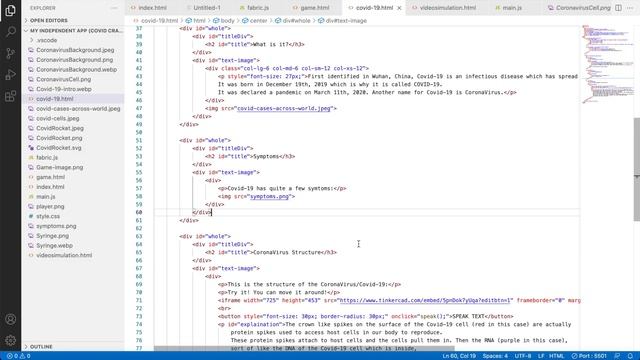Open the editor More Actions ellipsis

630,8
